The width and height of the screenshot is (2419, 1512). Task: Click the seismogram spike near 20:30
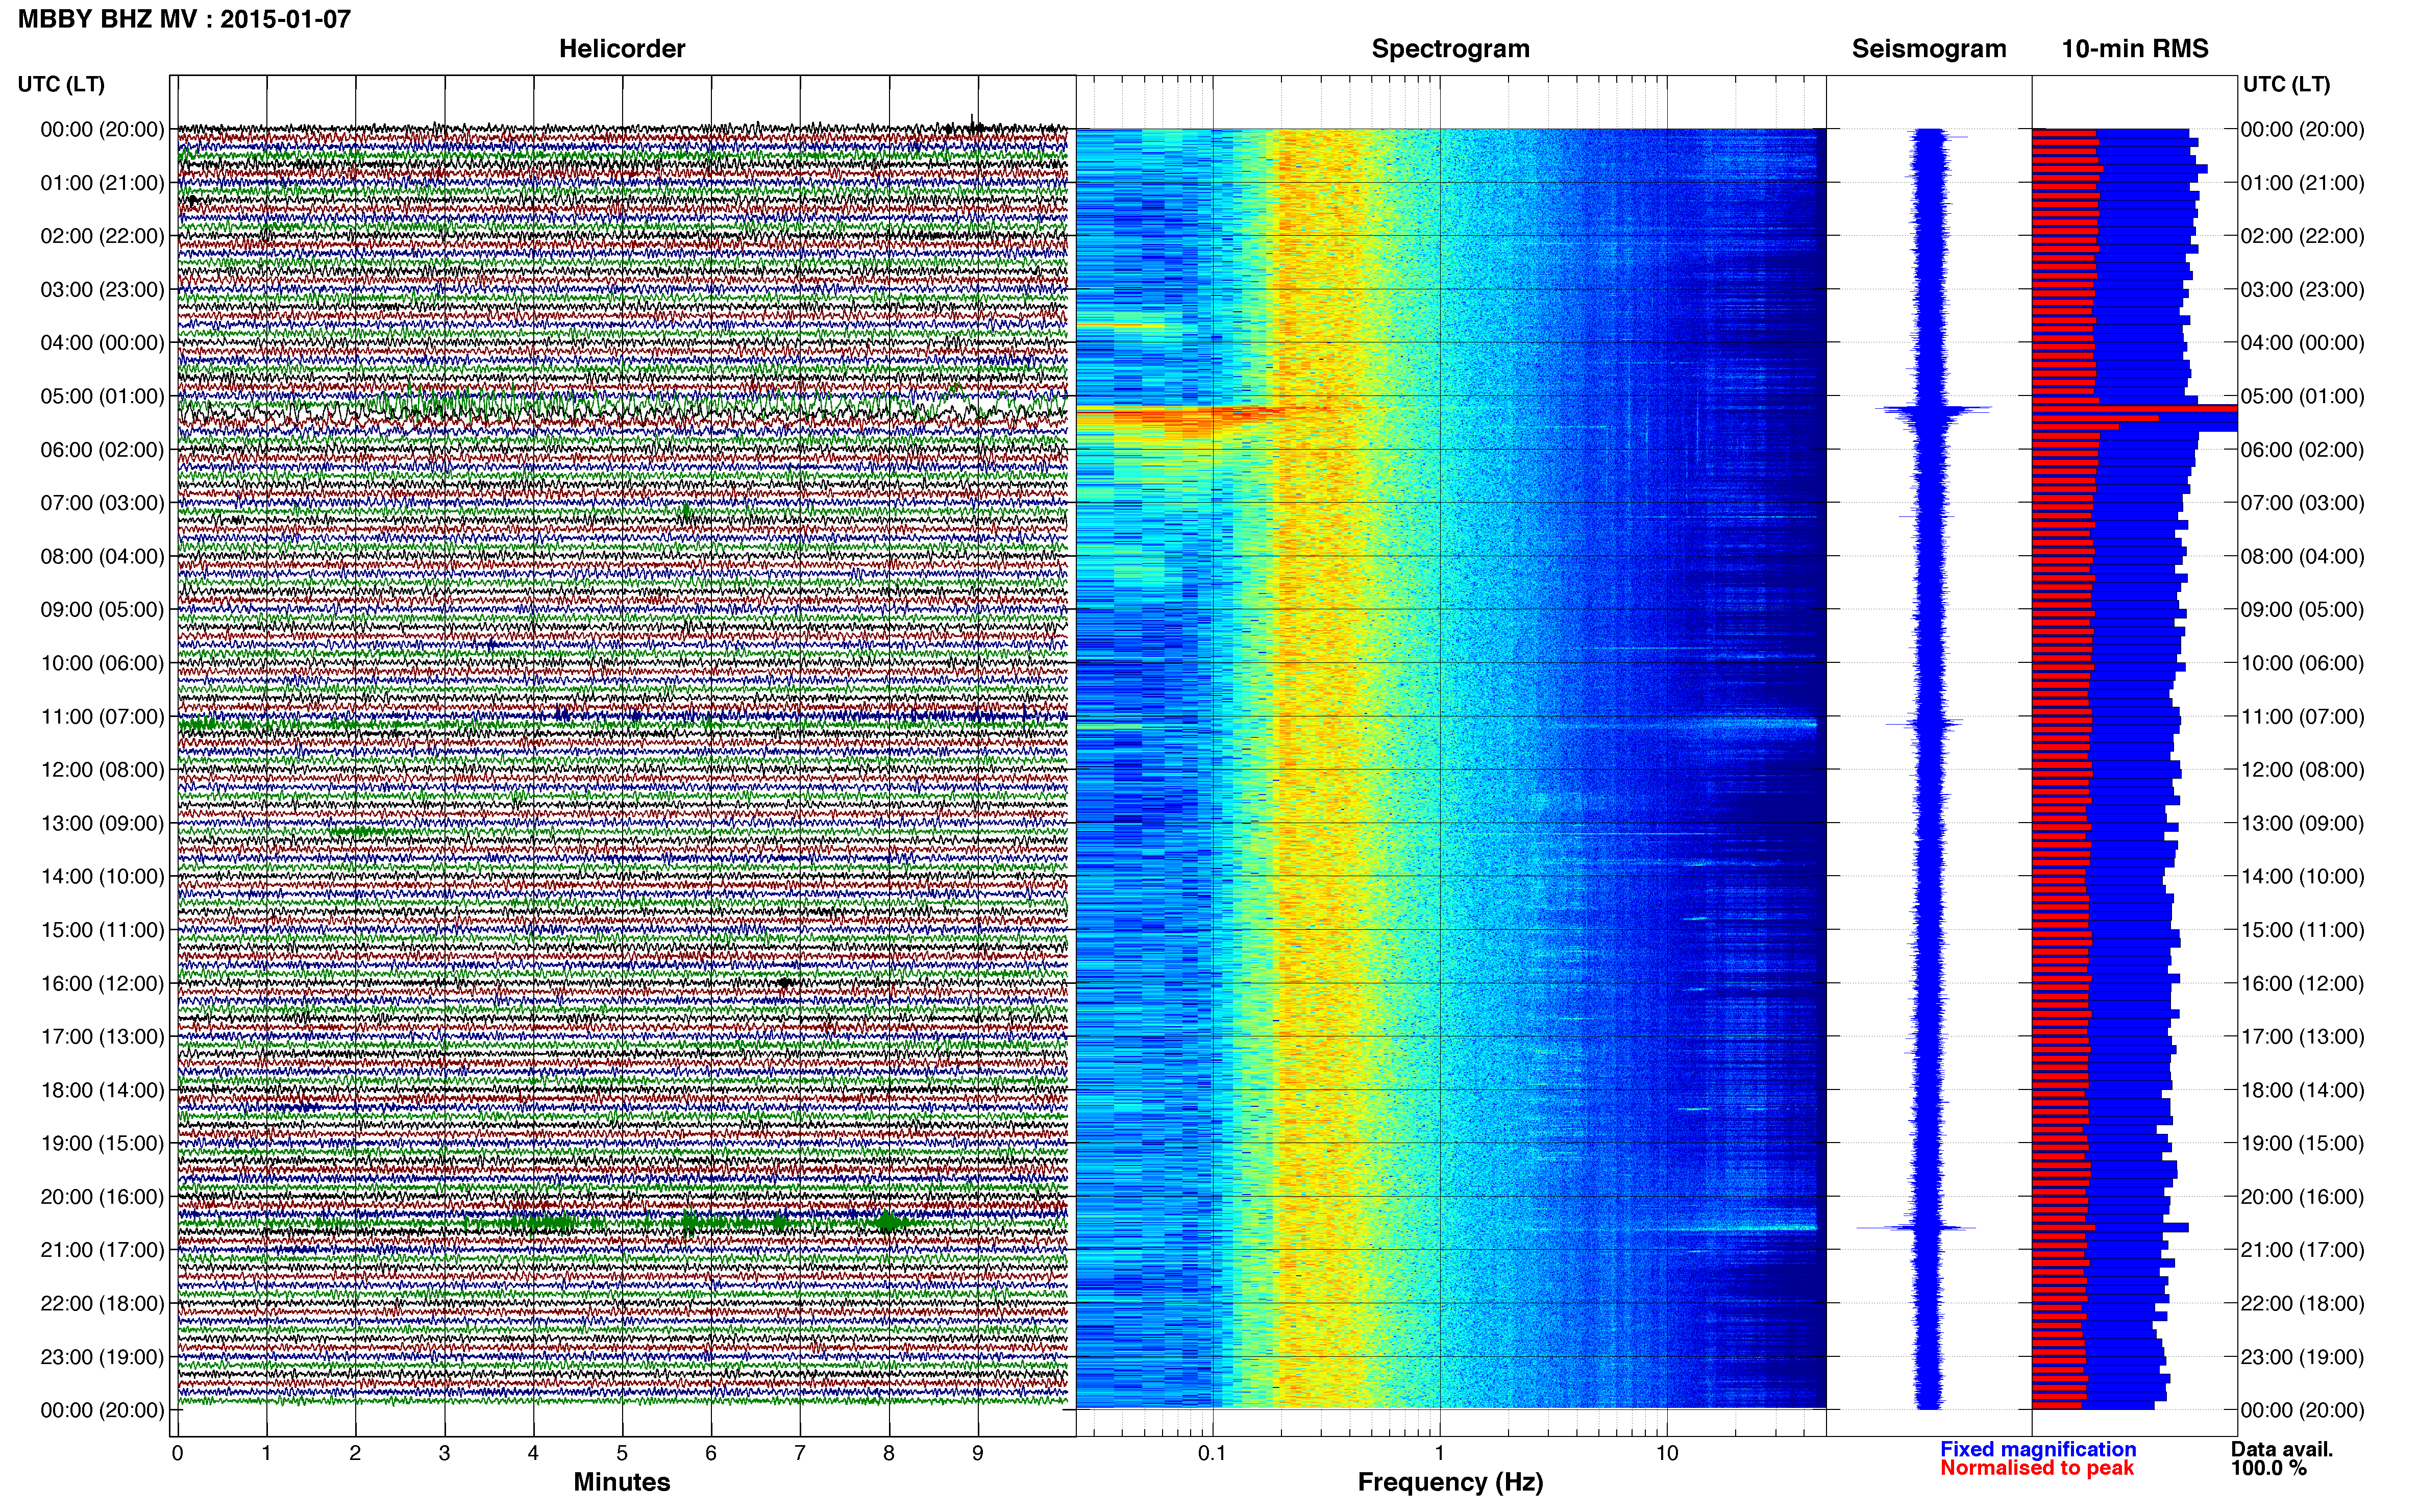pyautogui.click(x=1917, y=1227)
